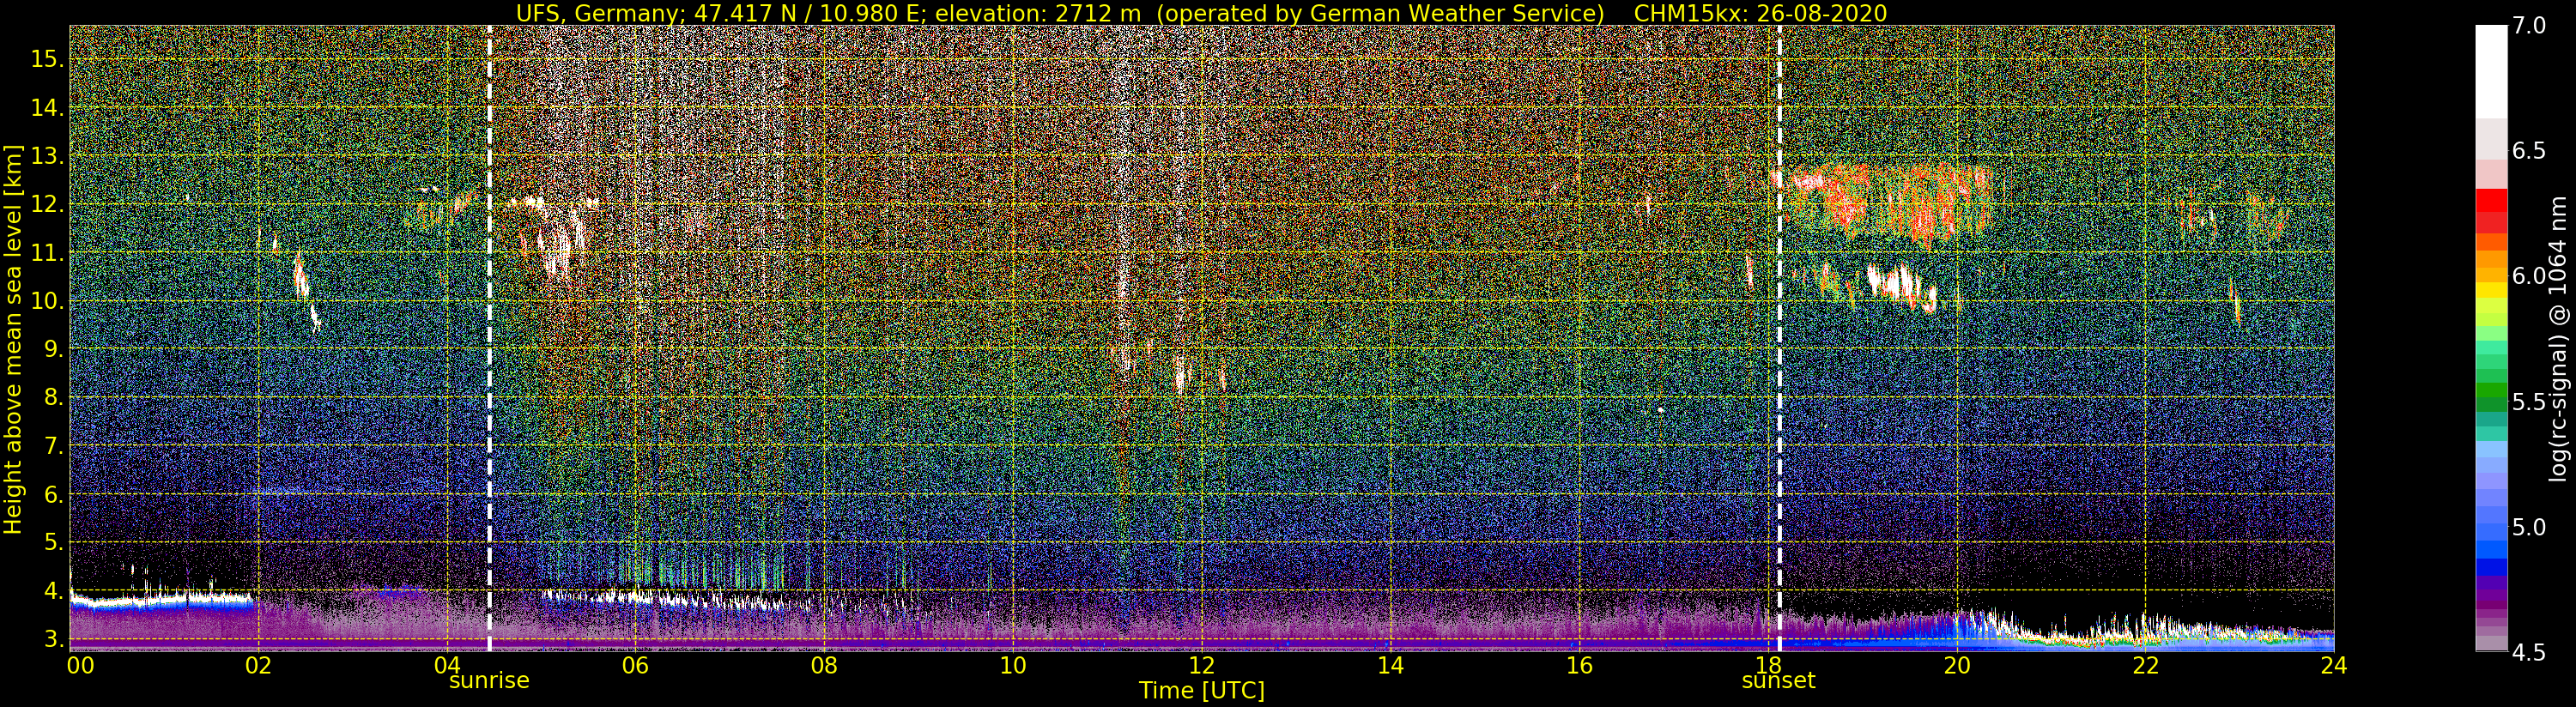Click the '10' tick on the time axis
Screen dimensions: 2576x707
coord(1013,665)
